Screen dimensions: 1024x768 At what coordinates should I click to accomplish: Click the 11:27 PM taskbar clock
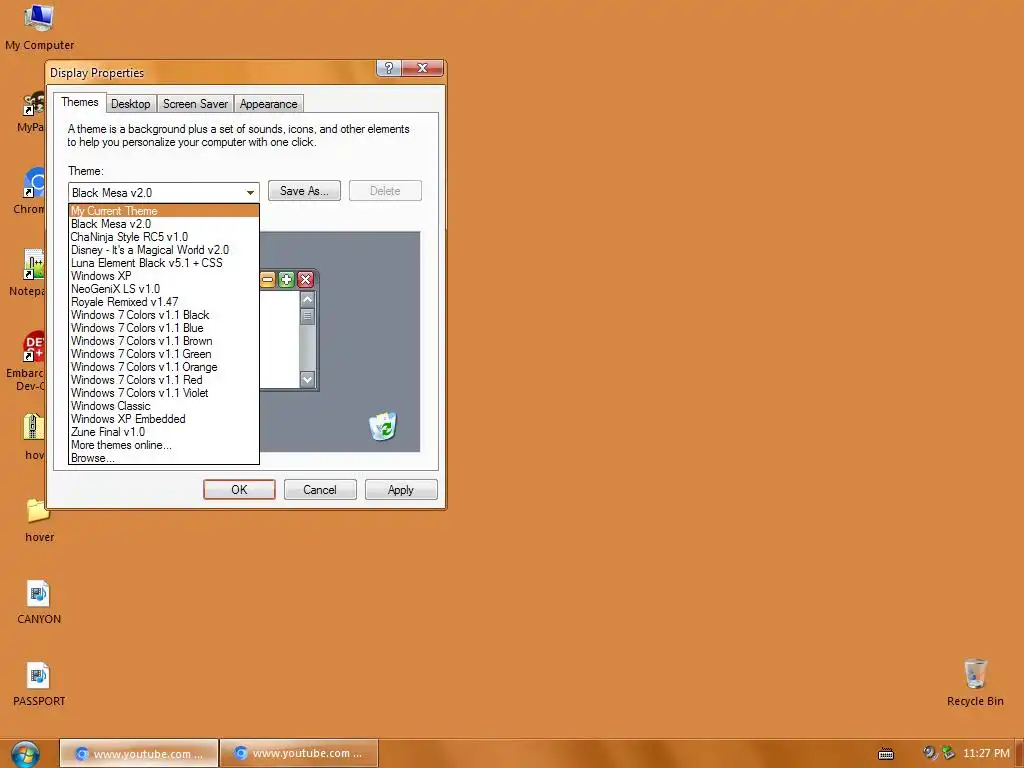pyautogui.click(x=986, y=754)
